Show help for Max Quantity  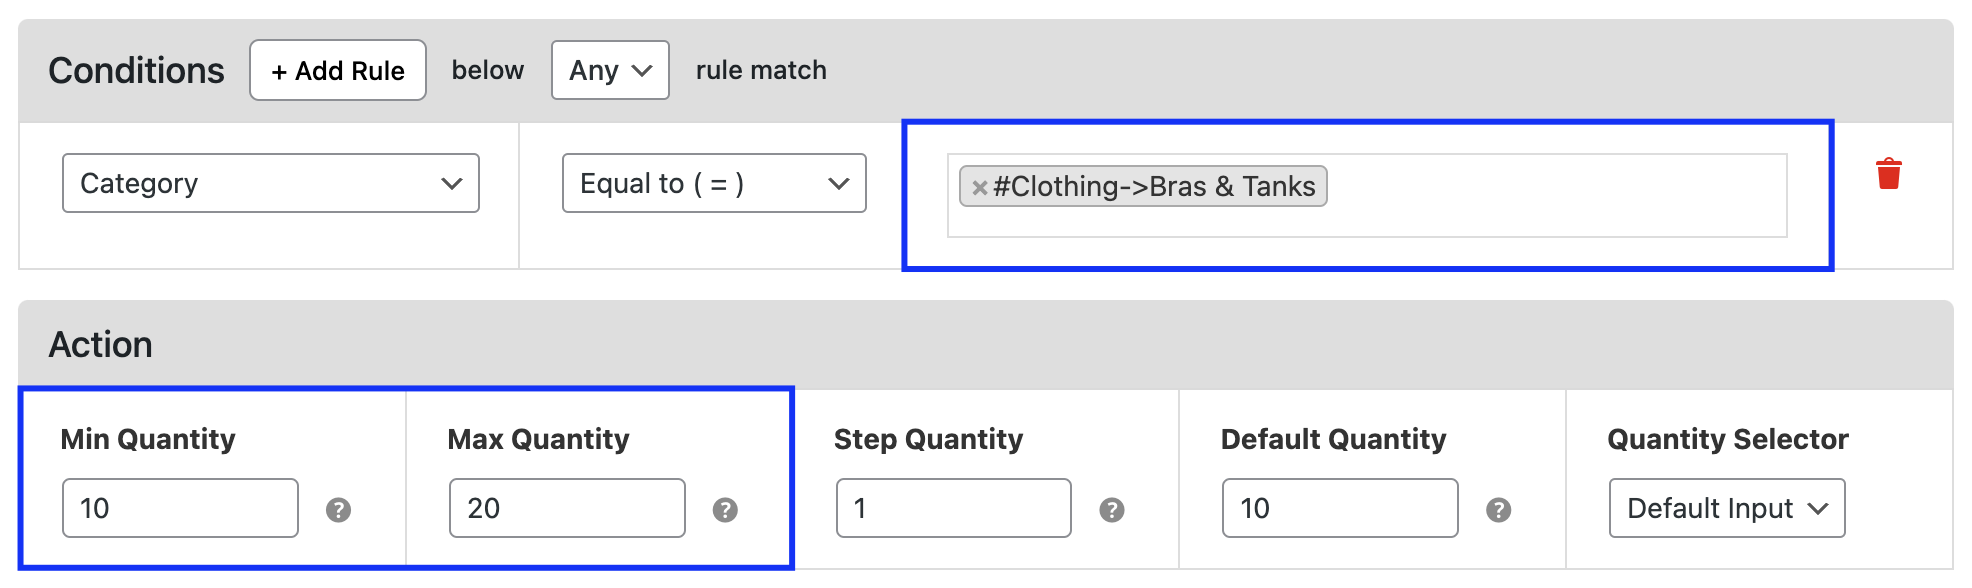point(725,510)
